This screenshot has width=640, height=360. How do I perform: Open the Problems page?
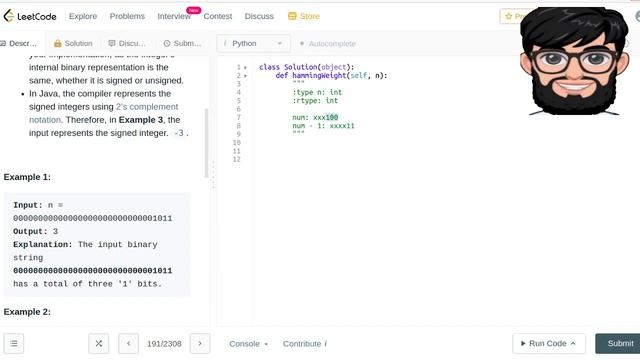(127, 16)
